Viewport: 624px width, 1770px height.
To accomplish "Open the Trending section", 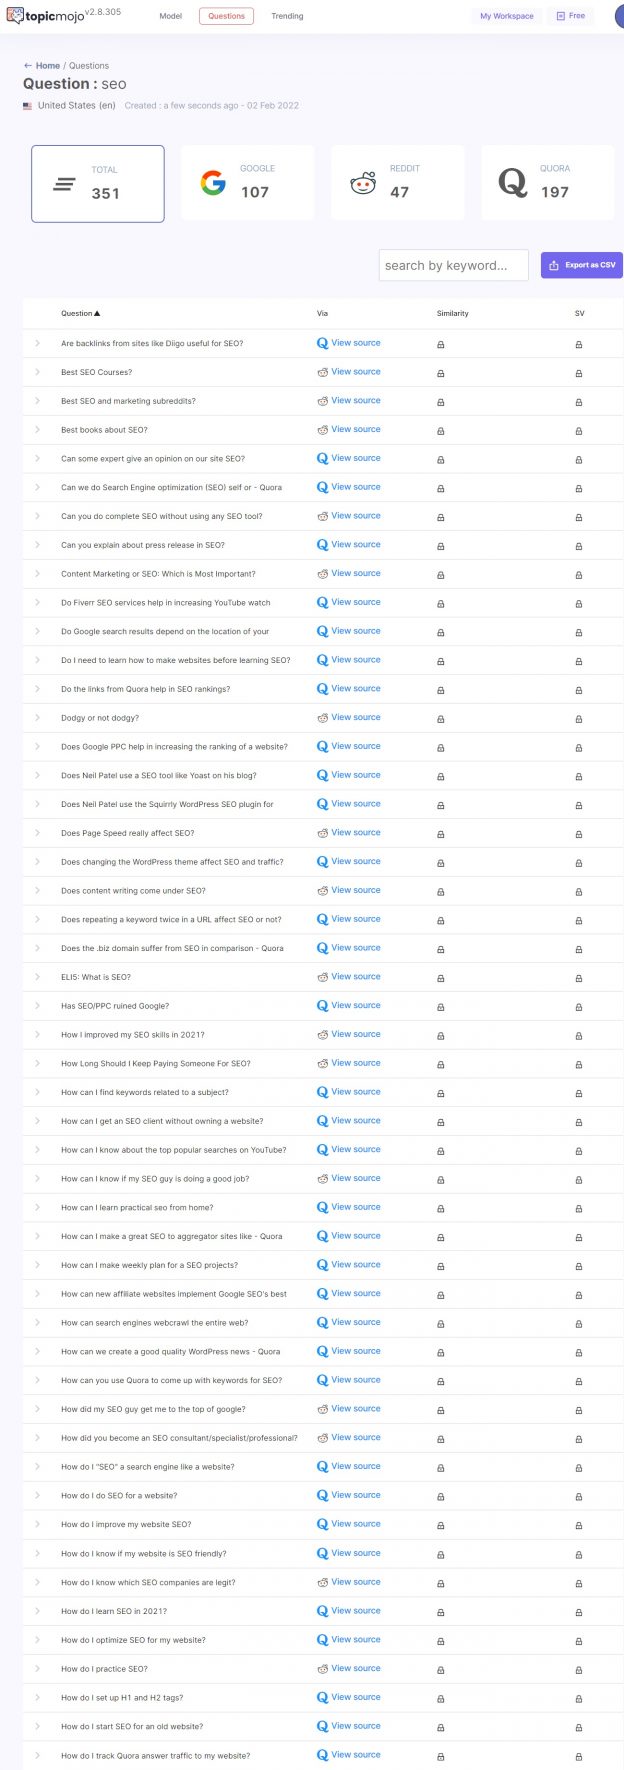I will coord(287,16).
